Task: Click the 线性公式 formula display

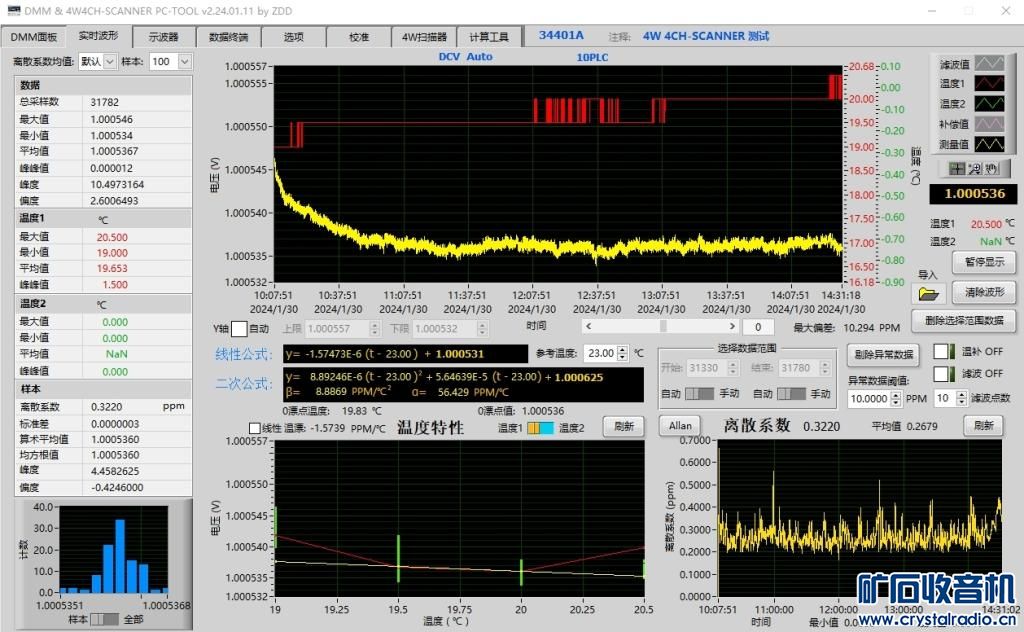Action: [x=406, y=354]
